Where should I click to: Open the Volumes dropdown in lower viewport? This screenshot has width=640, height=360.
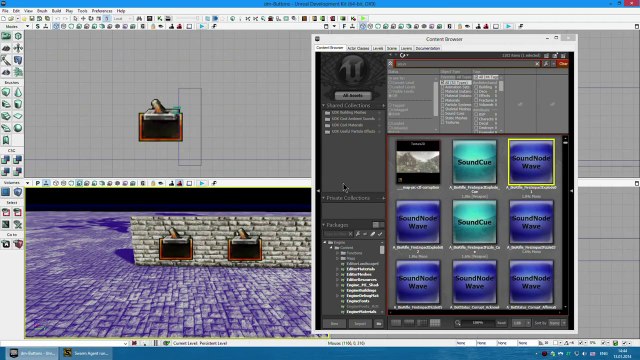(x=27, y=183)
